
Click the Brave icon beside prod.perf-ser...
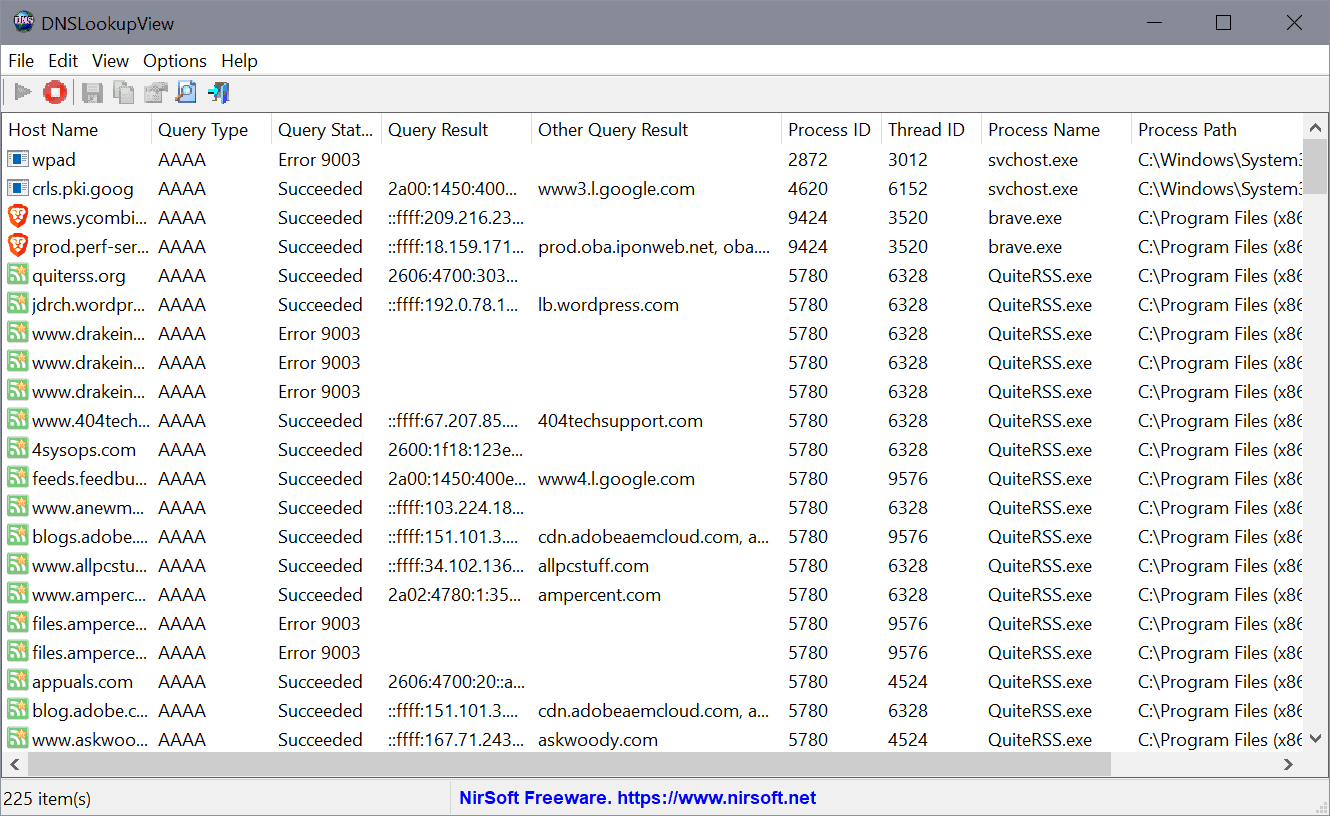pyautogui.click(x=17, y=246)
